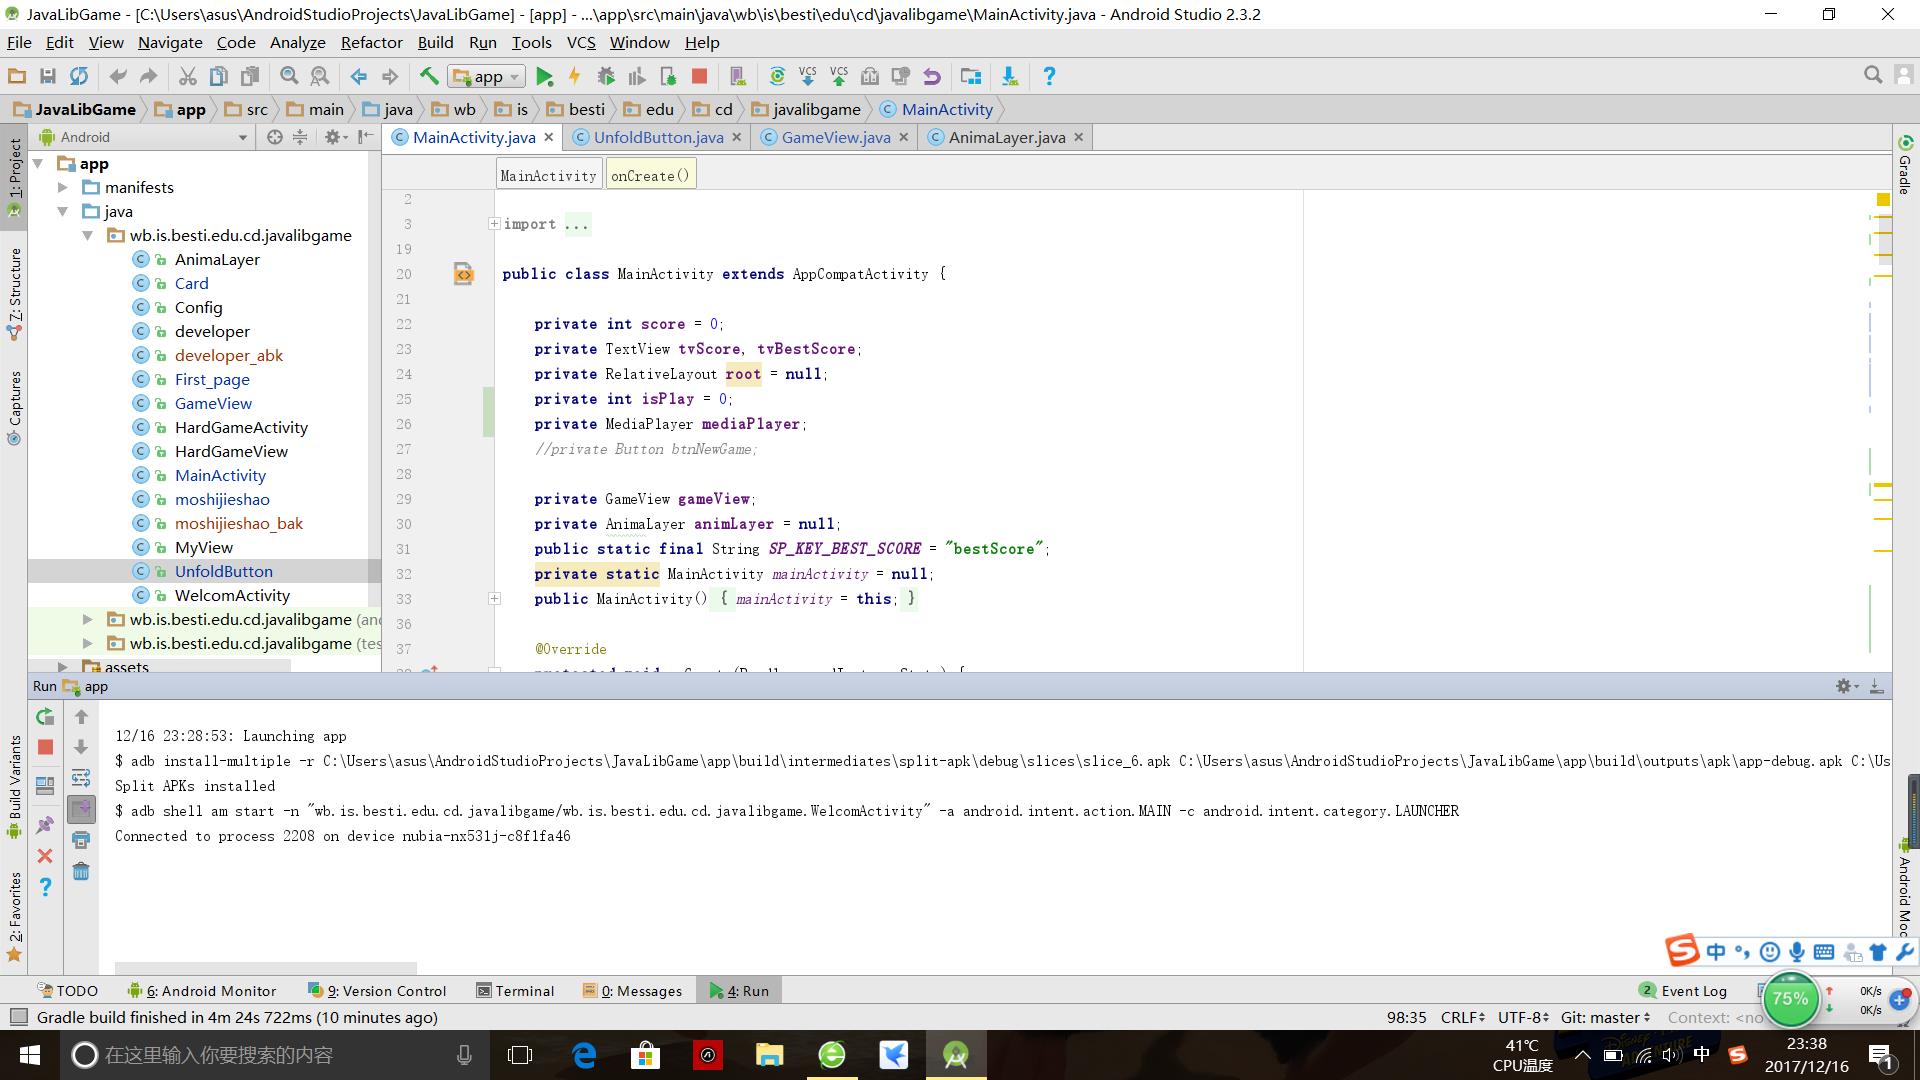The height and width of the screenshot is (1080, 1920).
Task: Run the app with green play icon
Action: coord(544,76)
